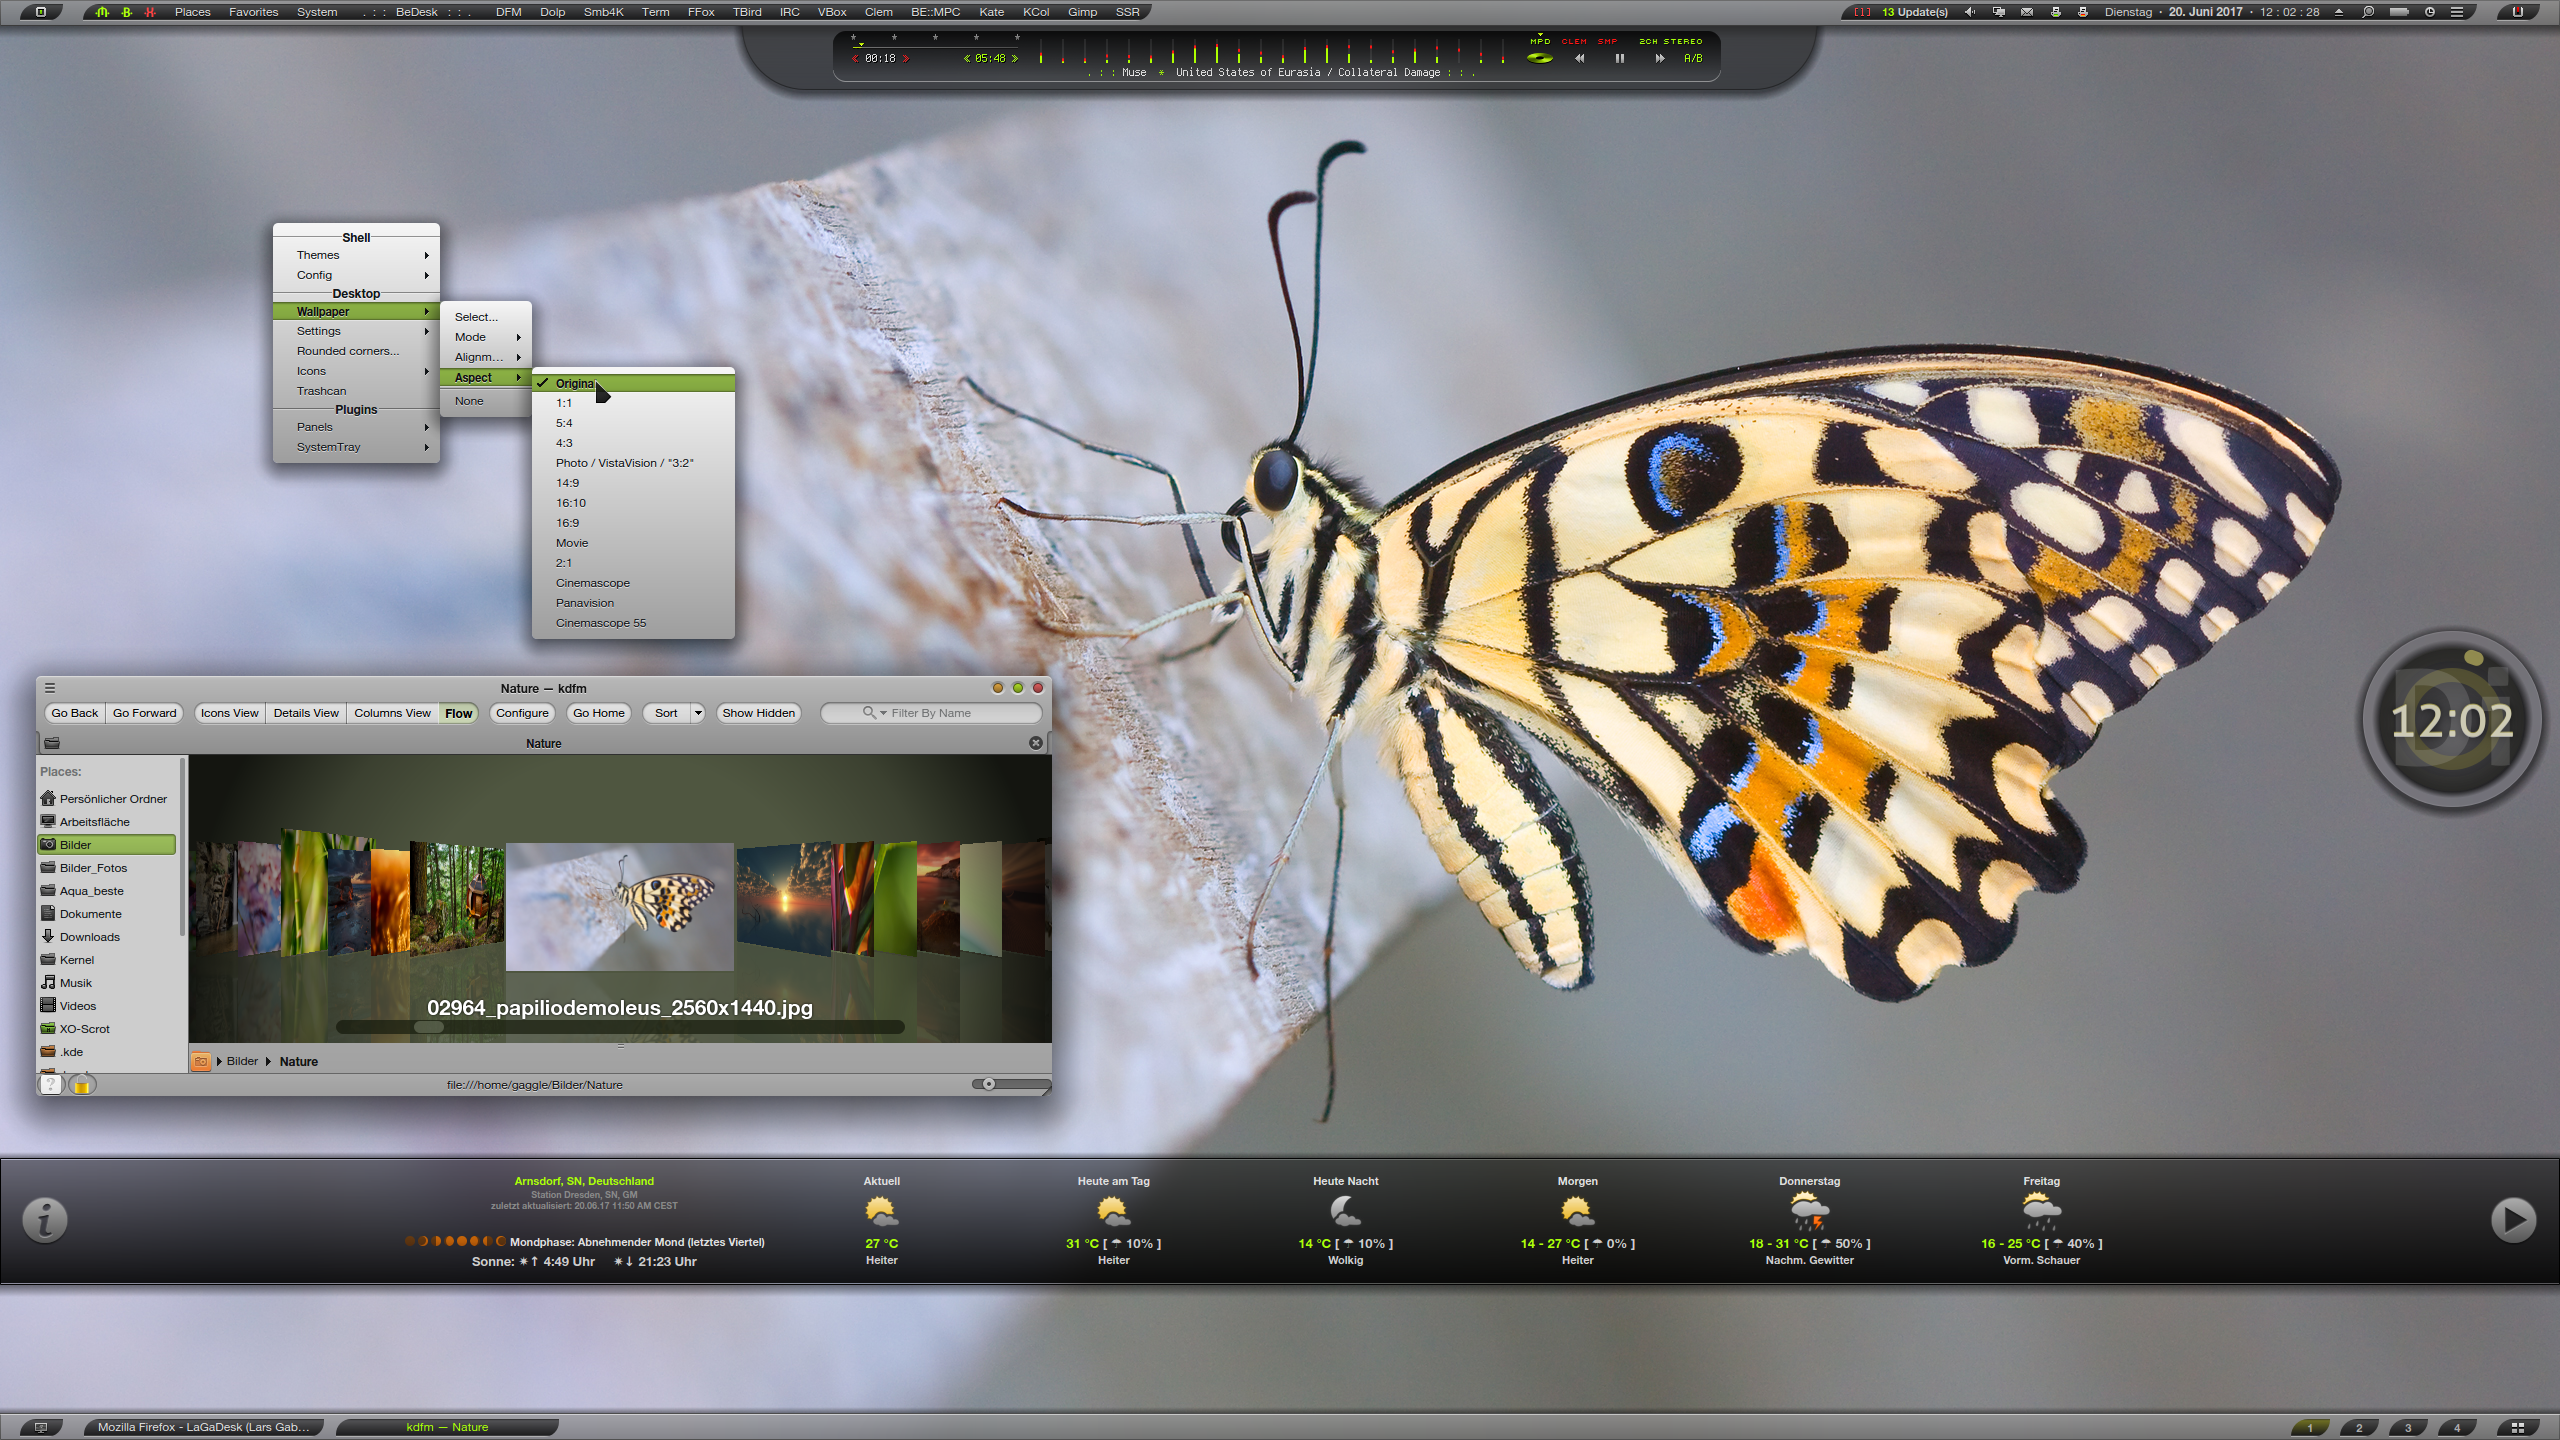The image size is (2560, 1440).
Task: Launch FFox from top panel launcher
Action: (x=701, y=12)
